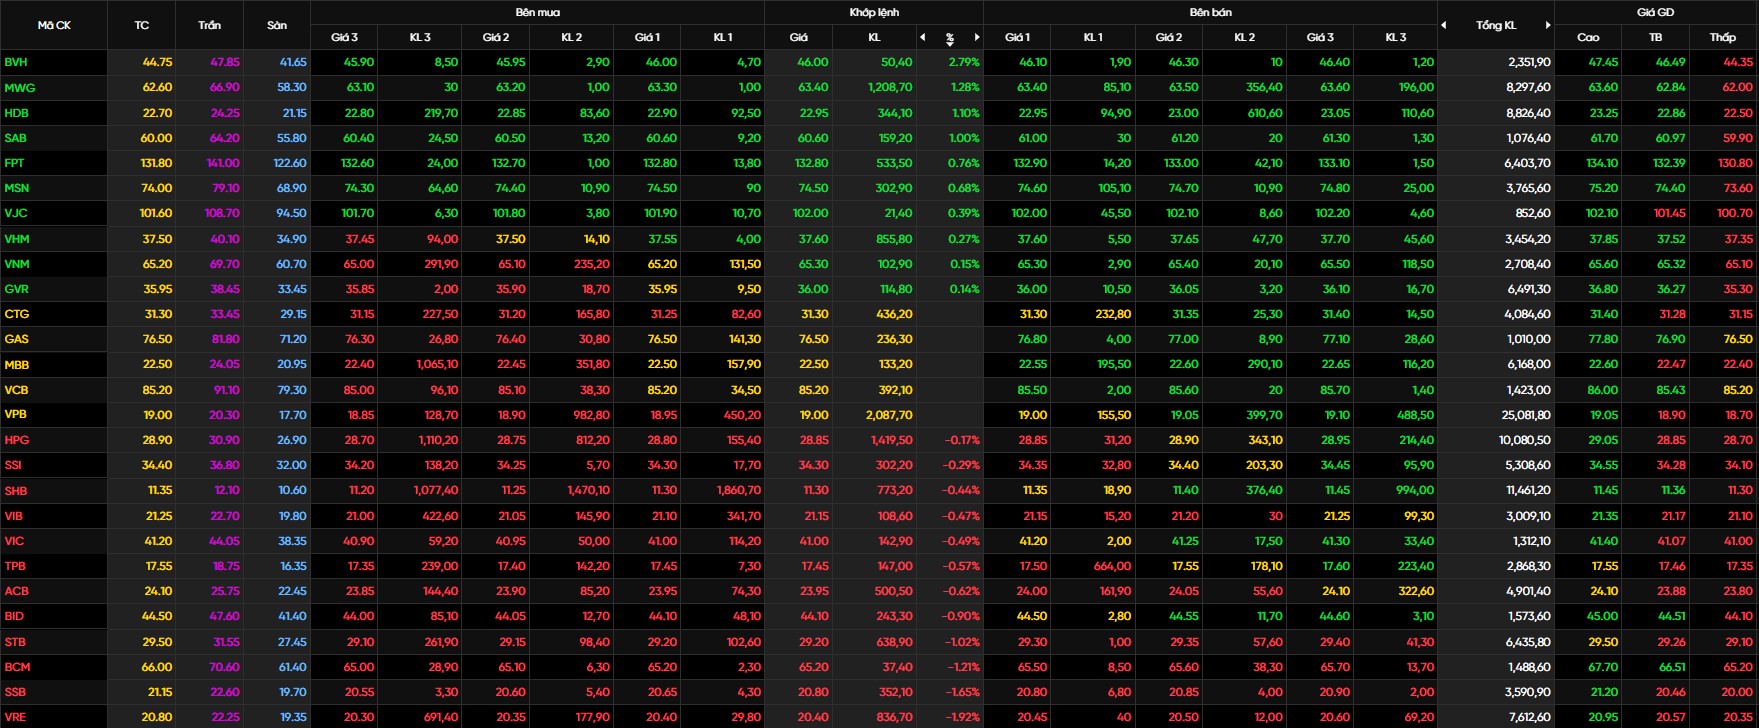Click the Cao column header under Giá GD
Viewport: 1759px width, 728px height.
(1588, 37)
